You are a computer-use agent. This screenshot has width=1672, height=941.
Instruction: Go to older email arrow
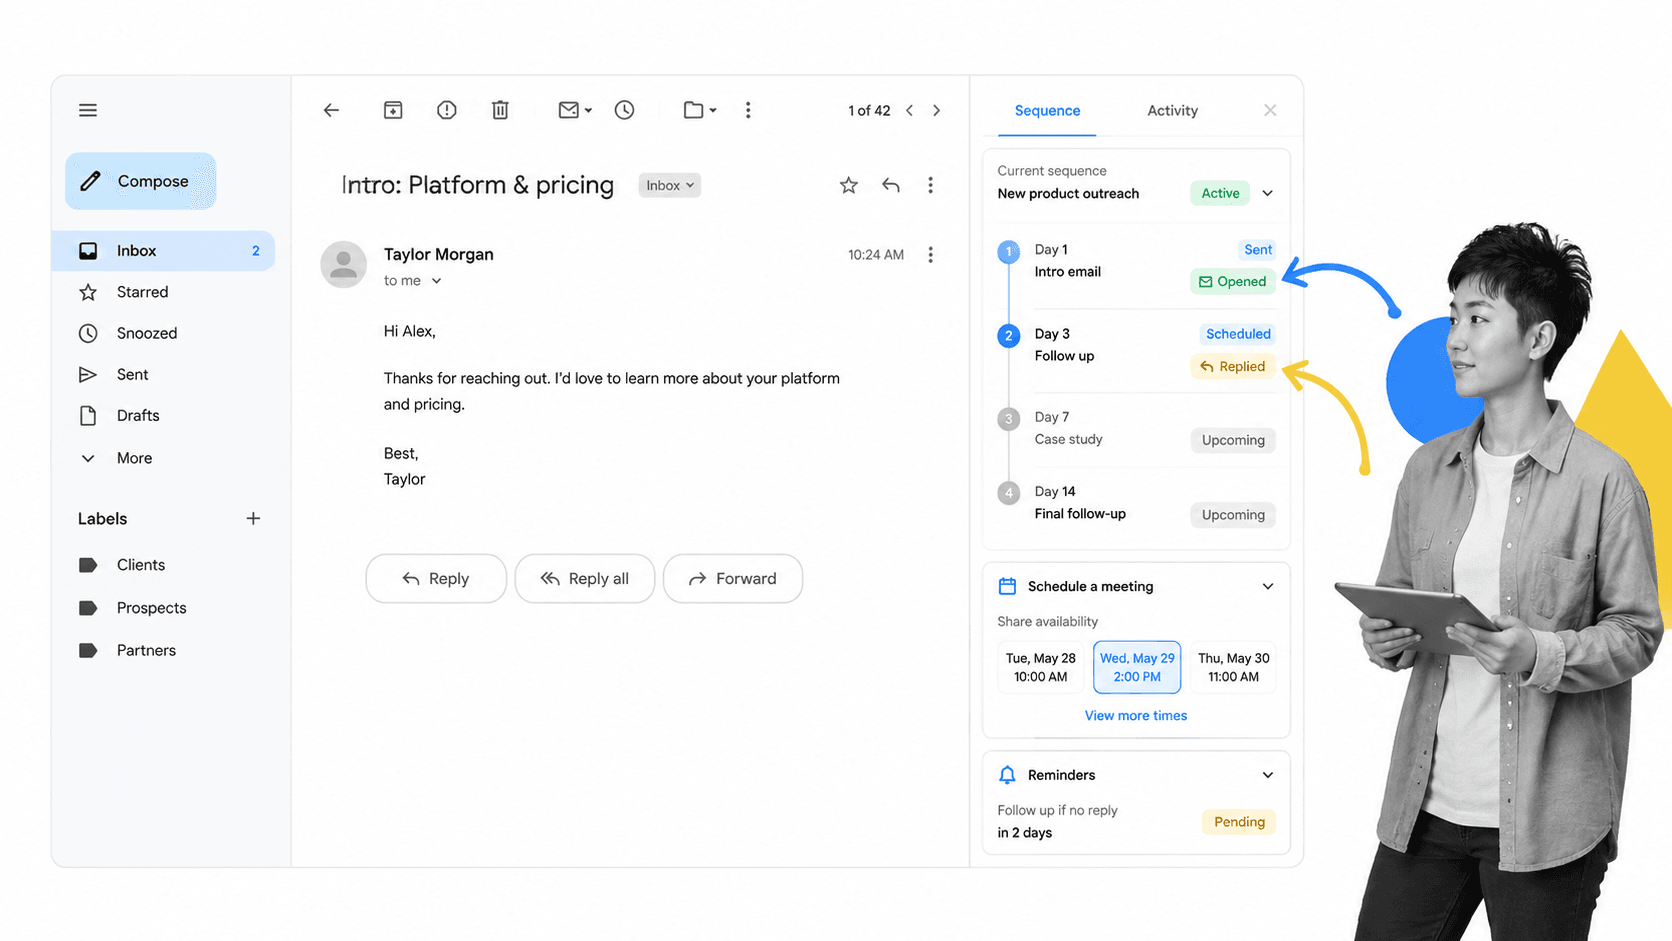coord(937,110)
